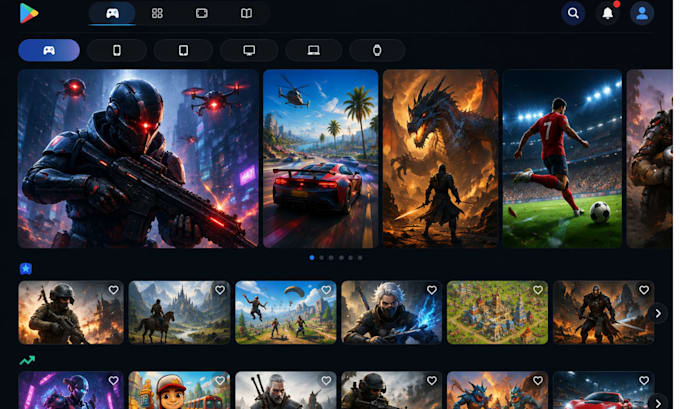Open the trending red car thumbnail
Screen dimensions: 680x409
pyautogui.click(x=604, y=390)
